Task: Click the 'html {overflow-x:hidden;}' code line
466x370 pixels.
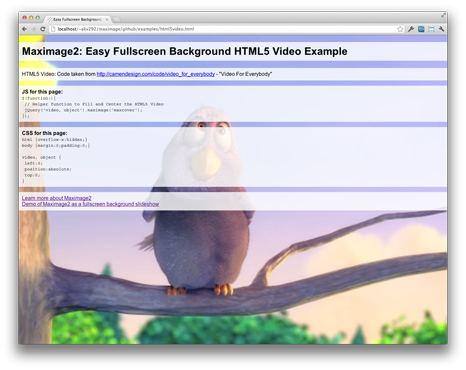Action: (55, 139)
